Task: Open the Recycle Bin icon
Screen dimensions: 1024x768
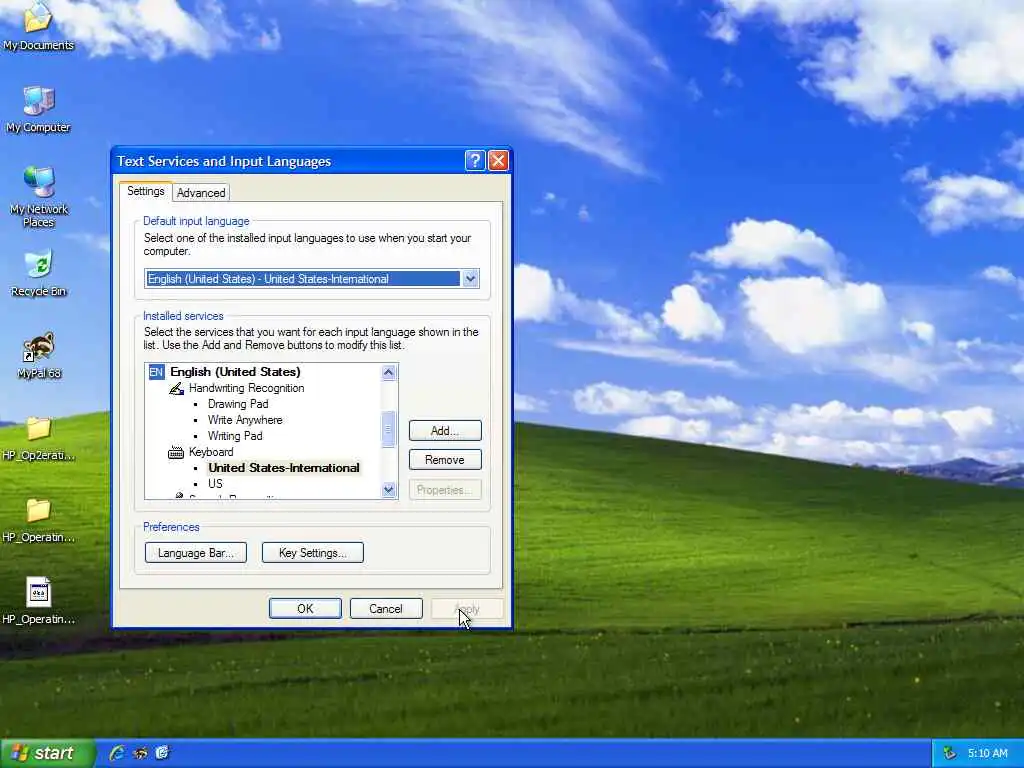Action: click(39, 273)
